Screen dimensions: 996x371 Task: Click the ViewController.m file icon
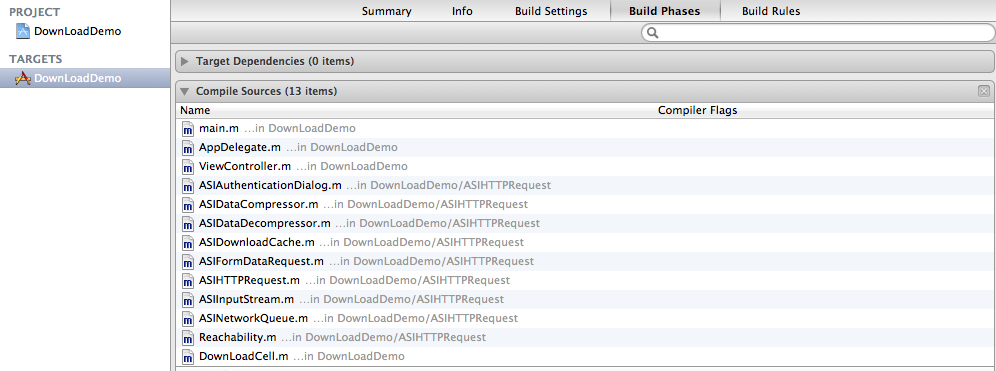[x=187, y=166]
